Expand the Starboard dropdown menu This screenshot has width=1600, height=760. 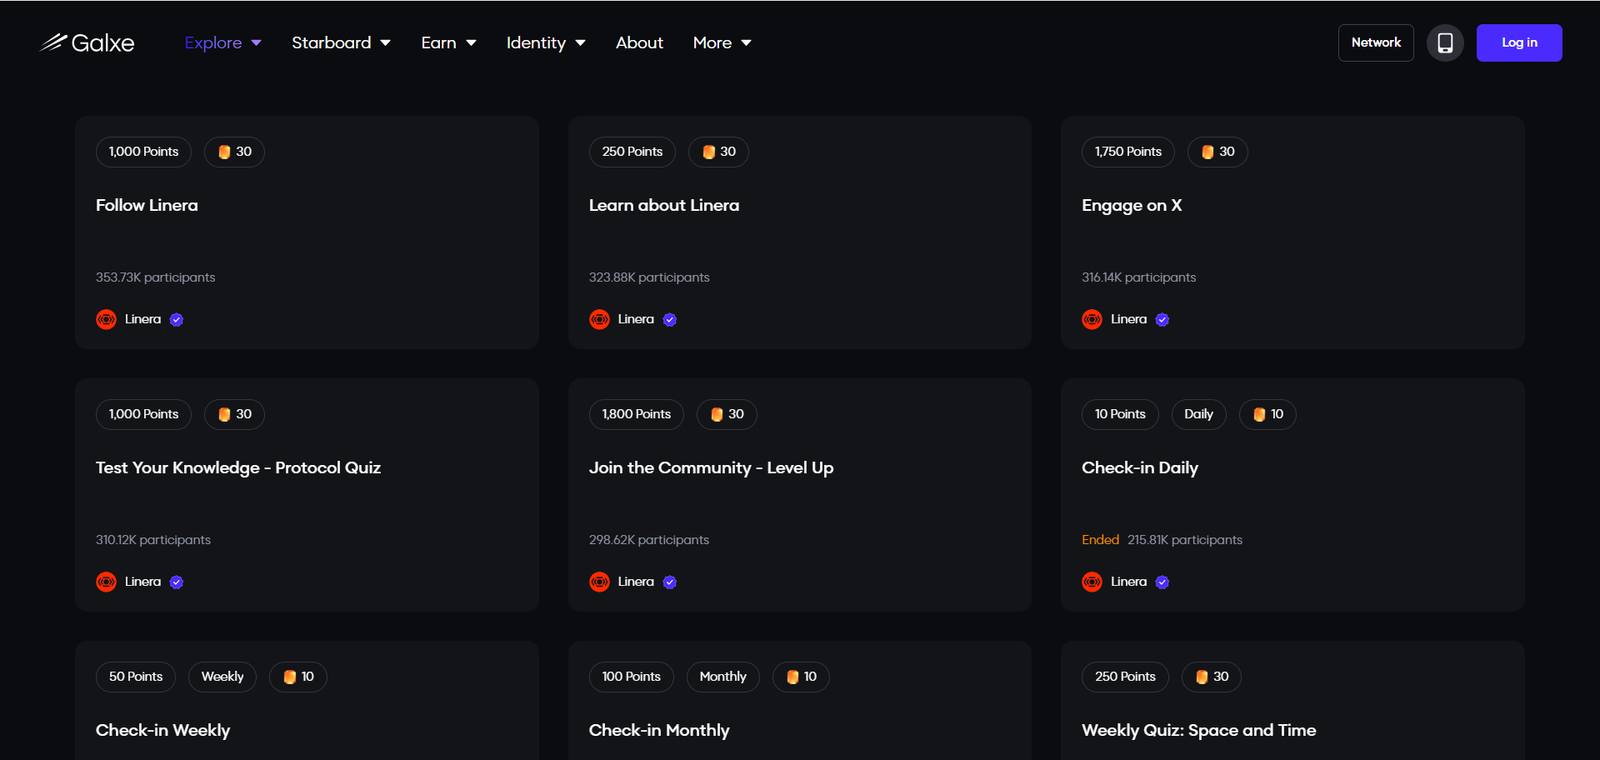pos(340,43)
